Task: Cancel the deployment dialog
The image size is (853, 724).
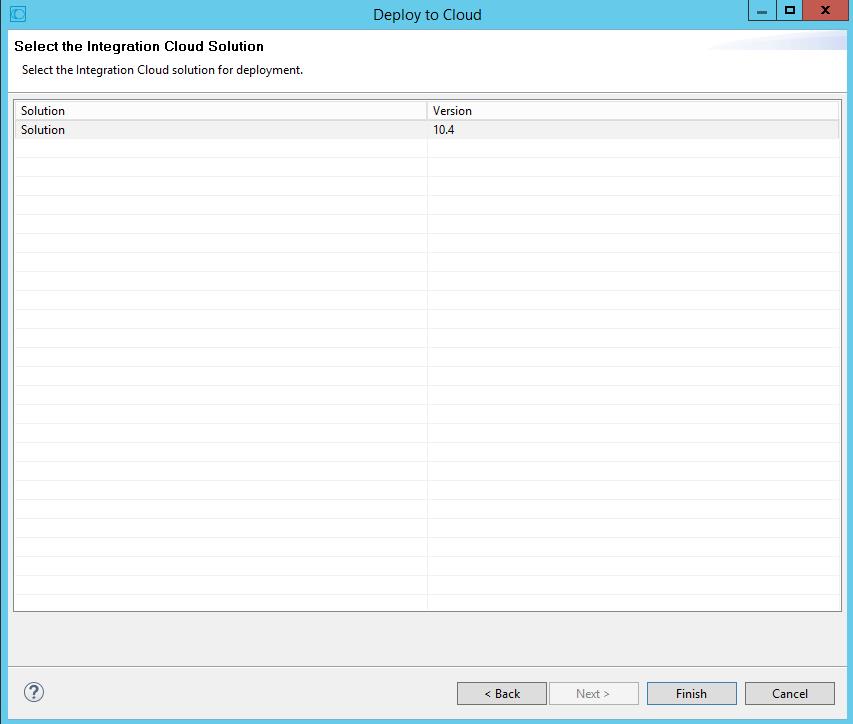Action: coord(789,694)
